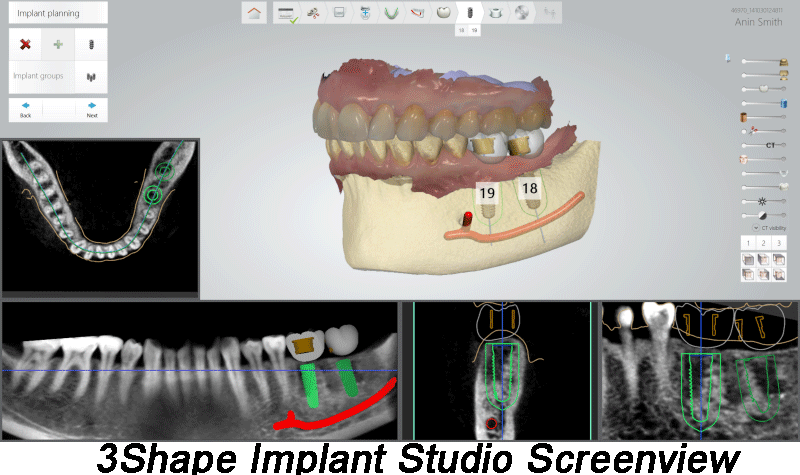Adjust the molar tooth visibility slider
The width and height of the screenshot is (800, 475).
(x=764, y=187)
